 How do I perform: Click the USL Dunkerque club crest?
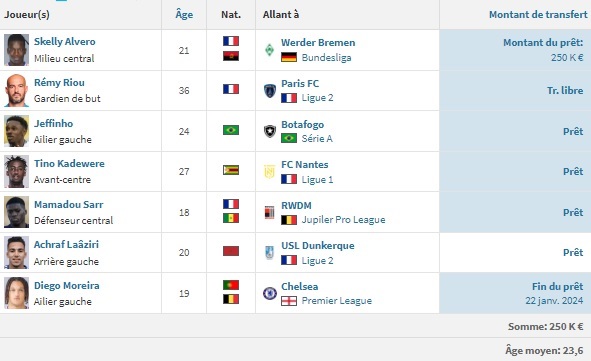point(269,252)
